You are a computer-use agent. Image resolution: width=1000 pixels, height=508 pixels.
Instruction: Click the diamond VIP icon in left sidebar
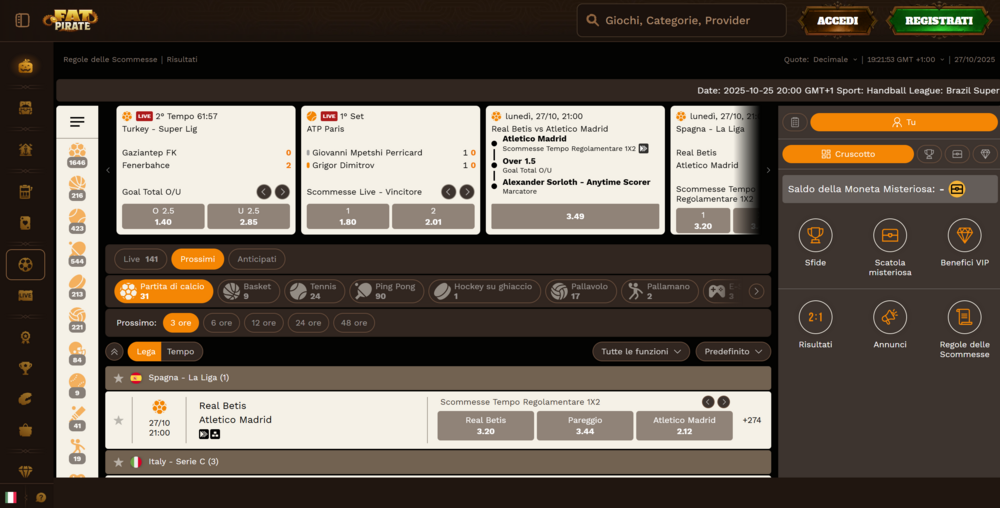click(26, 472)
